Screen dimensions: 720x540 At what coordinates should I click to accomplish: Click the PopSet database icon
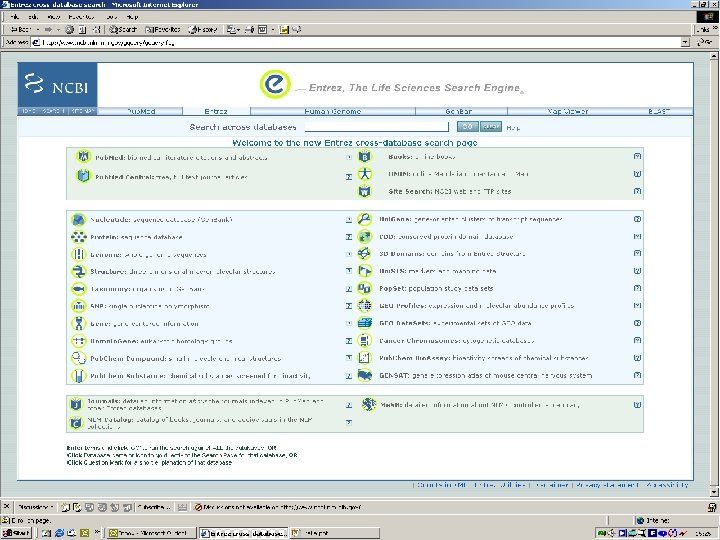(x=365, y=288)
